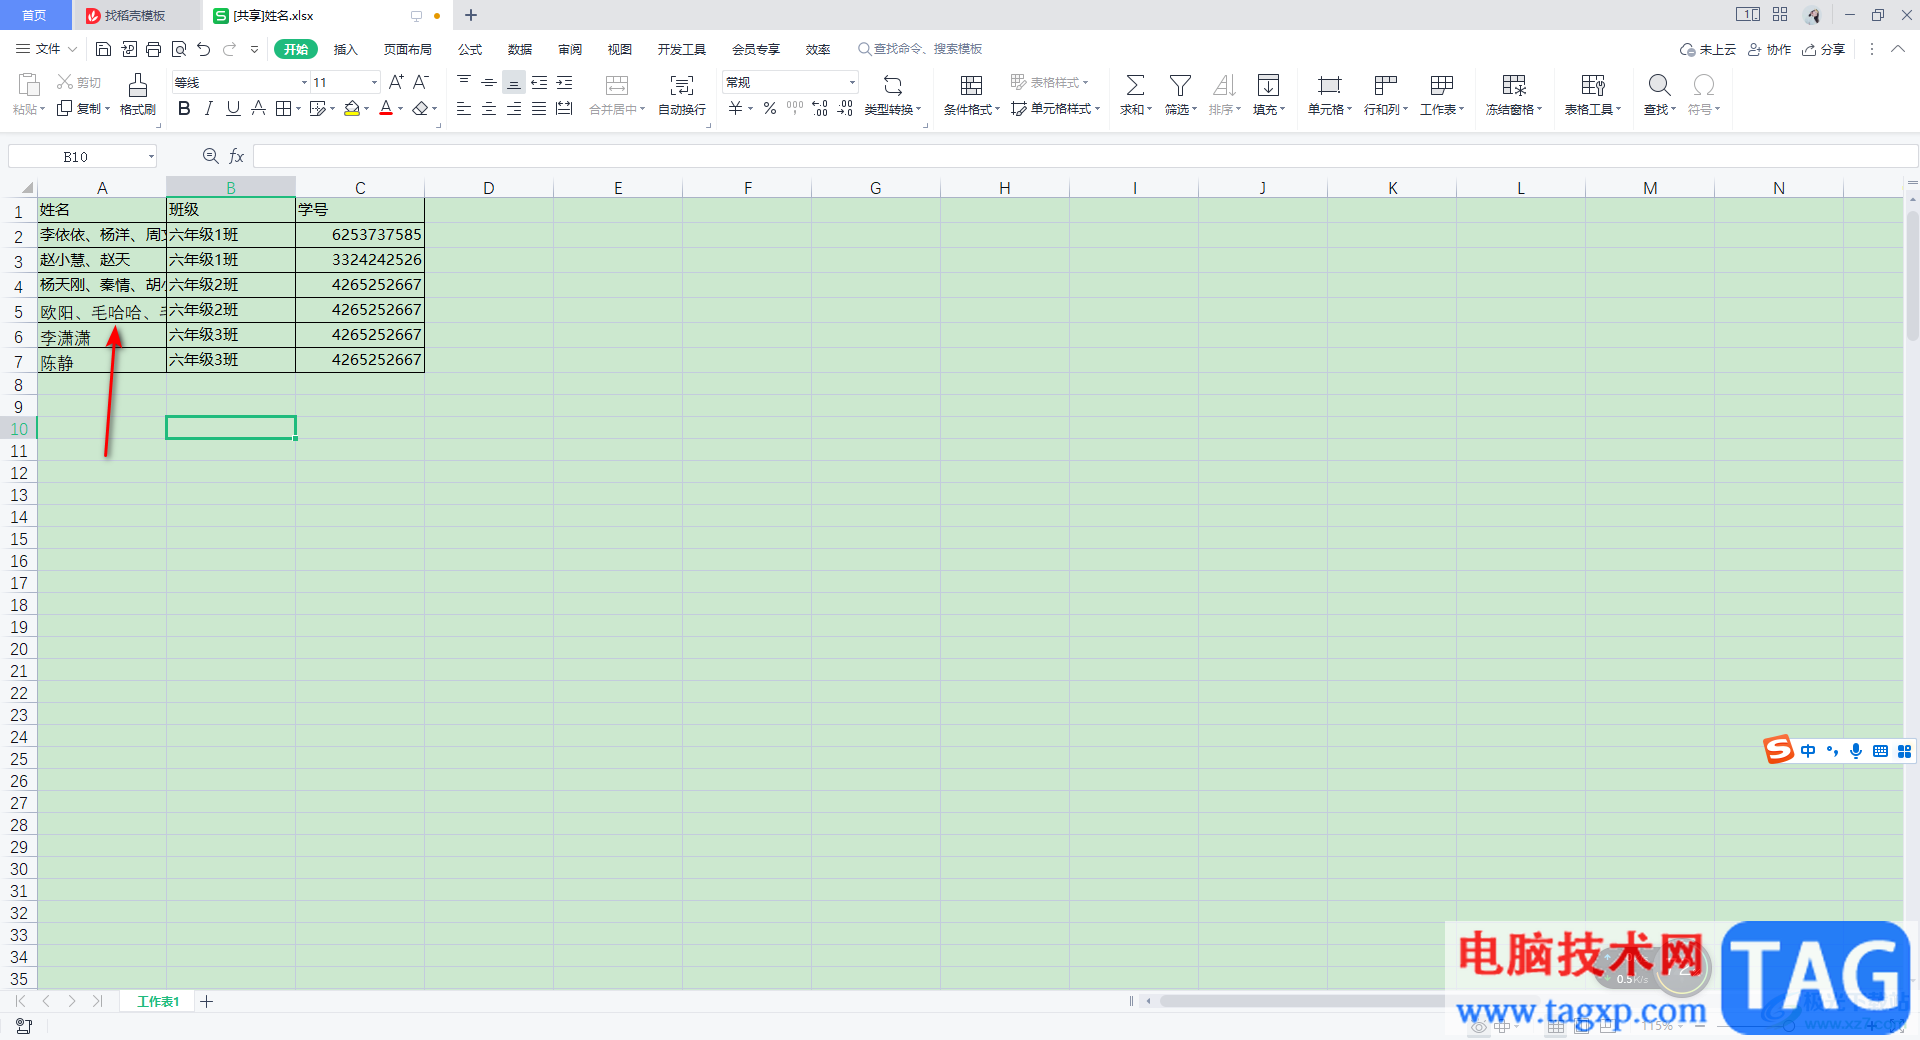Click the search commands box (查找命令)
Image resolution: width=1920 pixels, height=1040 pixels.
click(x=920, y=49)
